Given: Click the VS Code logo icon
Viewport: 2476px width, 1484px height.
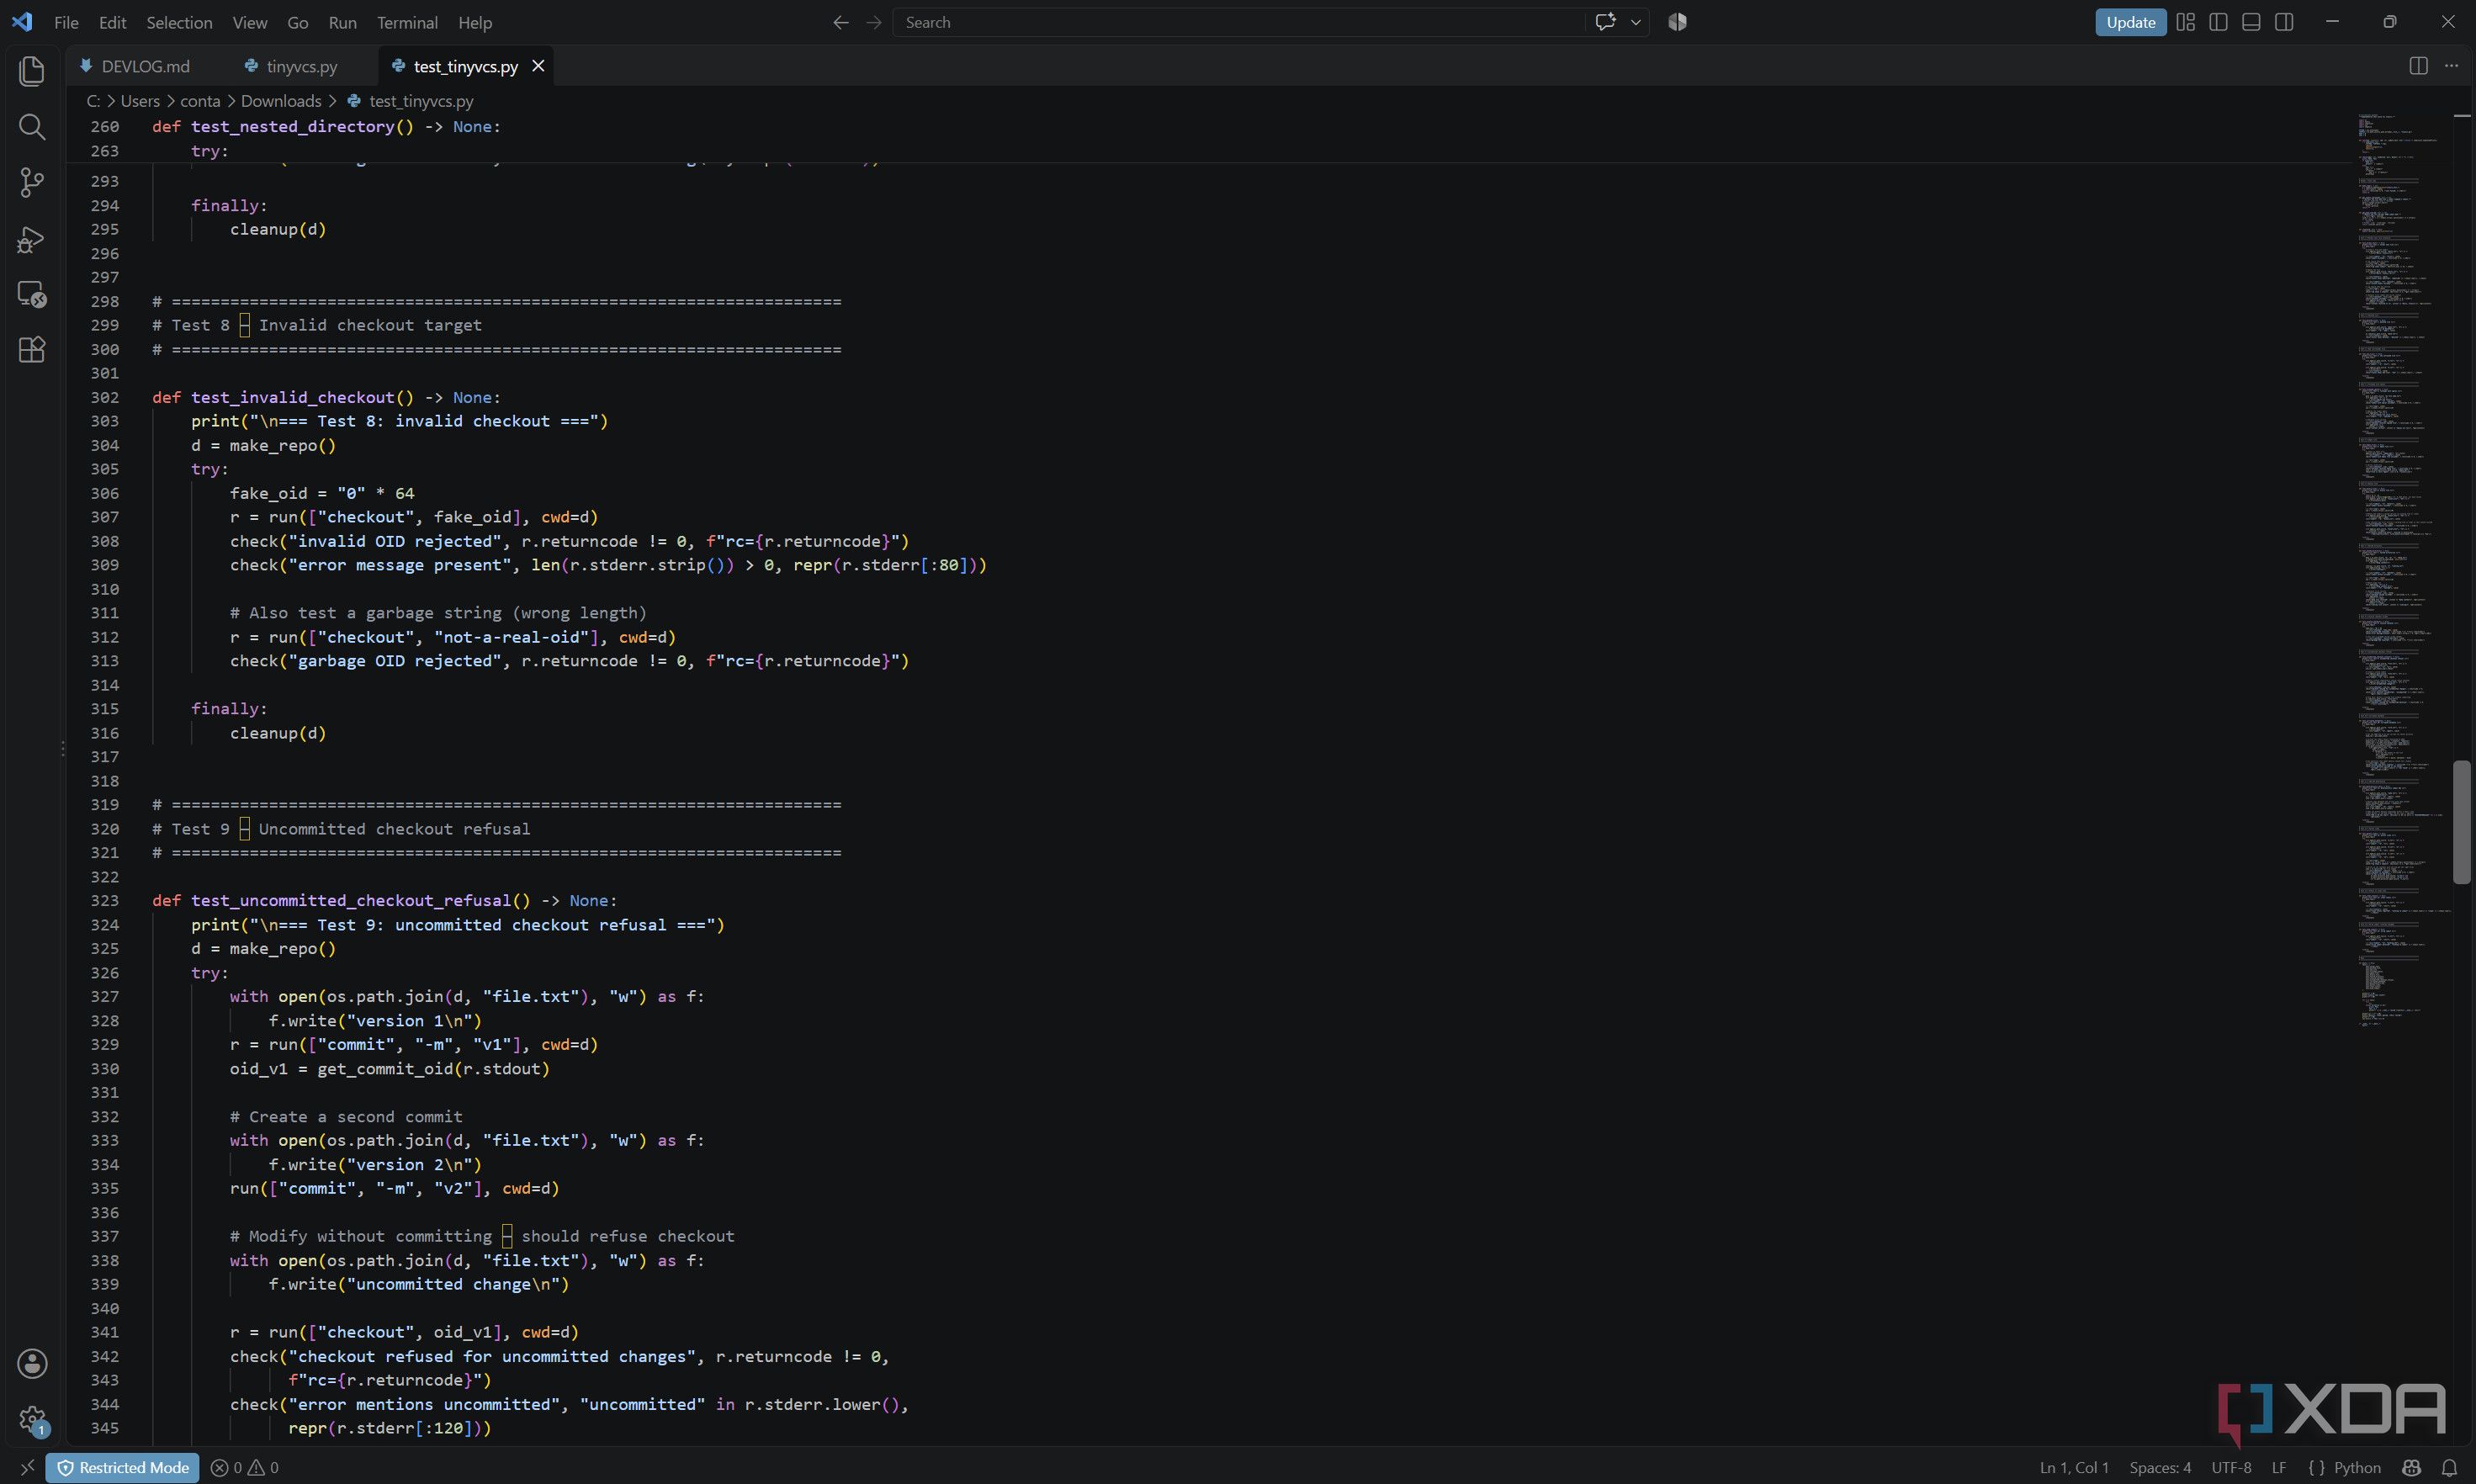Looking at the screenshot, I should 22,22.
